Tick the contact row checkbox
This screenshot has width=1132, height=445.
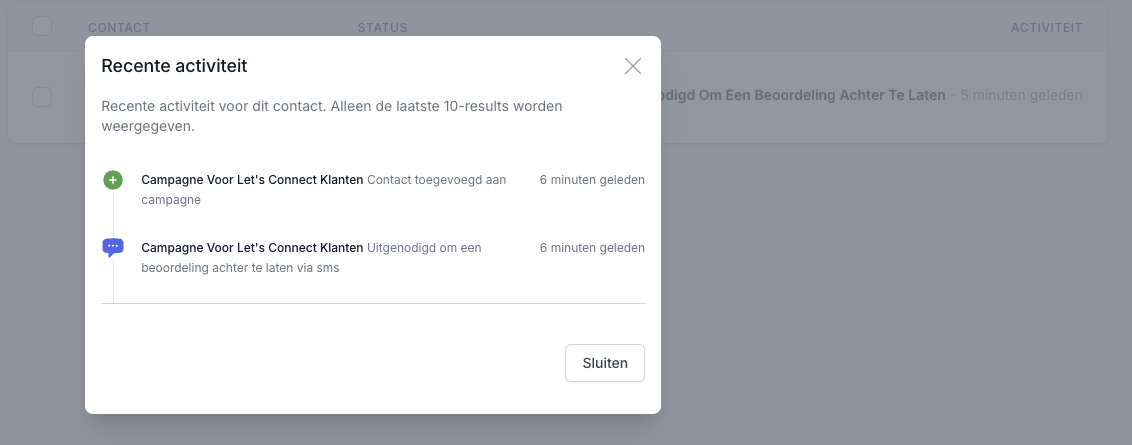pos(42,97)
